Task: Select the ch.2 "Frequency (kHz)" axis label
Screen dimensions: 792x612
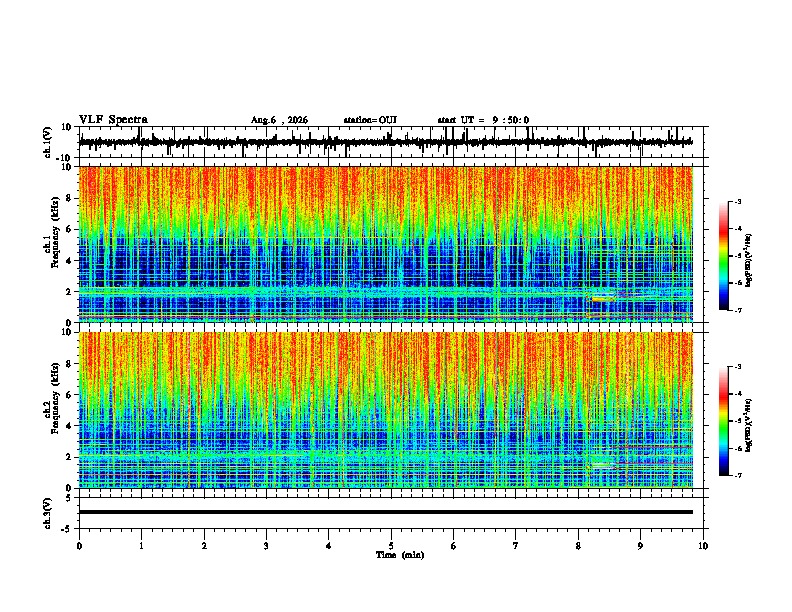Action: pos(55,398)
